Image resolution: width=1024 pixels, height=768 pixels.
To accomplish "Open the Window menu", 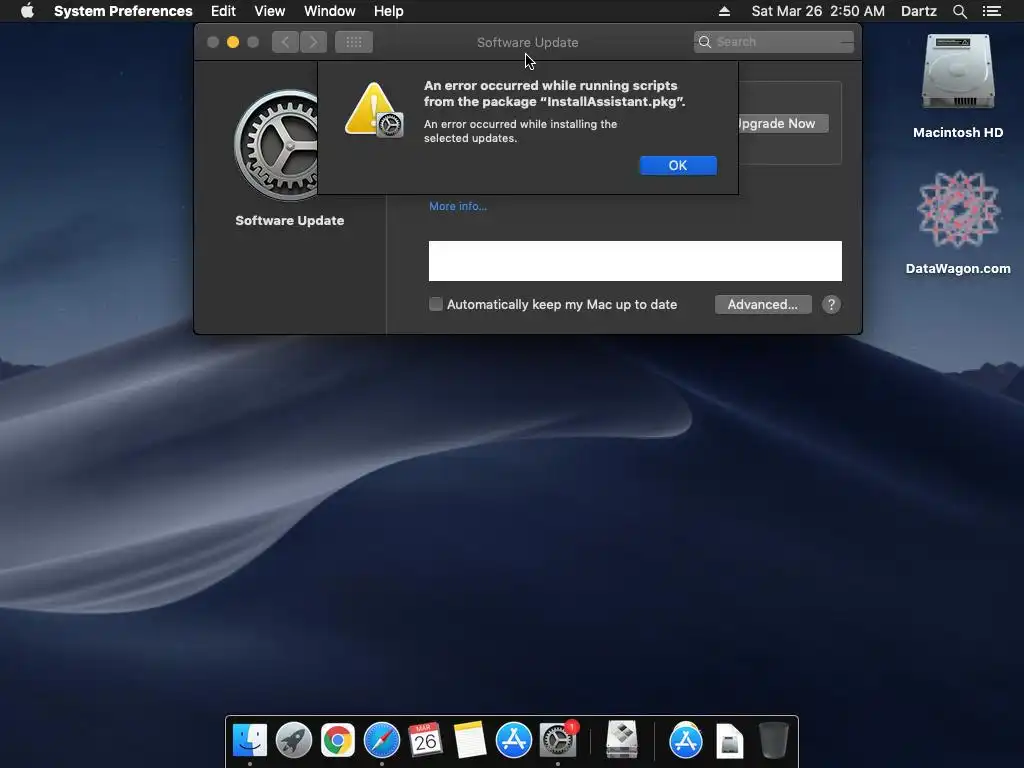I will click(329, 11).
